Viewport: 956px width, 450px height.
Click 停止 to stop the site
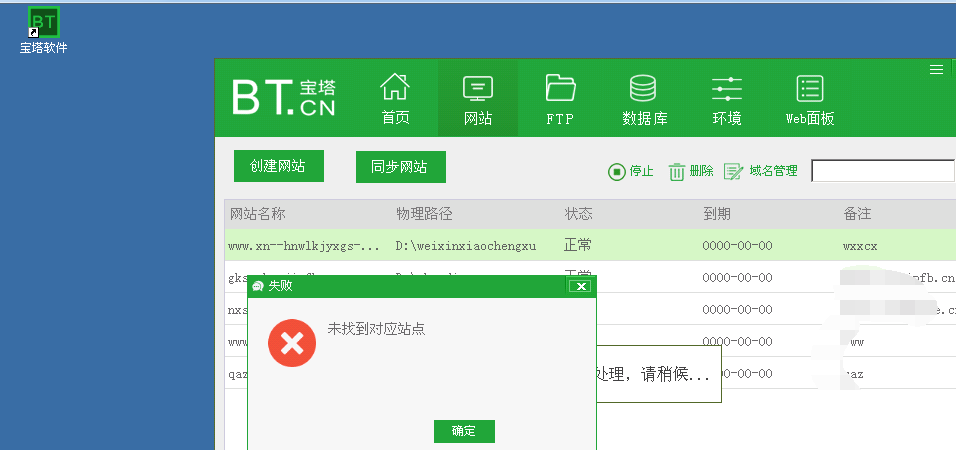[630, 171]
